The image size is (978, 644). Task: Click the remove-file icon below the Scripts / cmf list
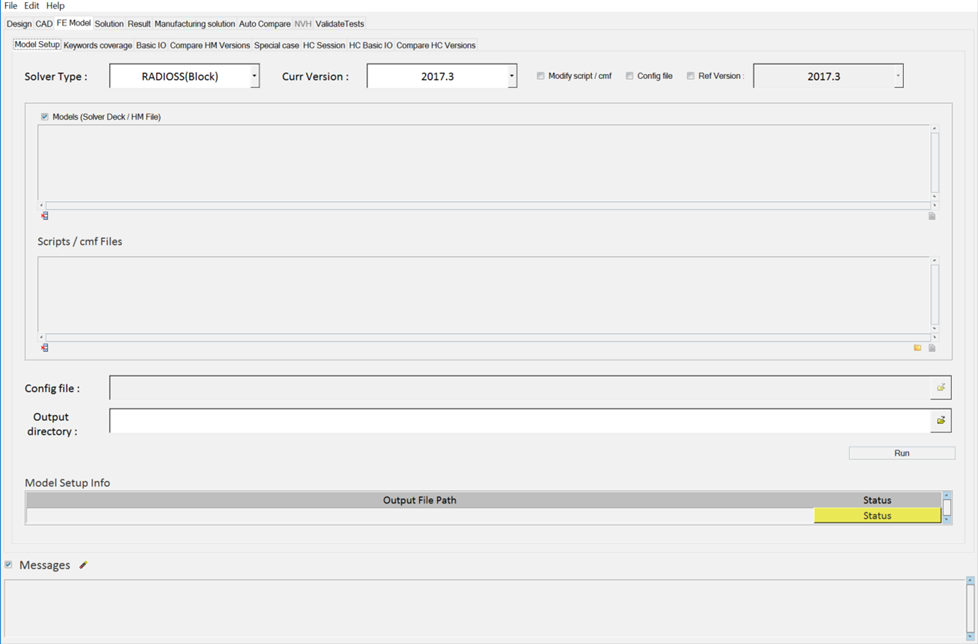[x=44, y=348]
